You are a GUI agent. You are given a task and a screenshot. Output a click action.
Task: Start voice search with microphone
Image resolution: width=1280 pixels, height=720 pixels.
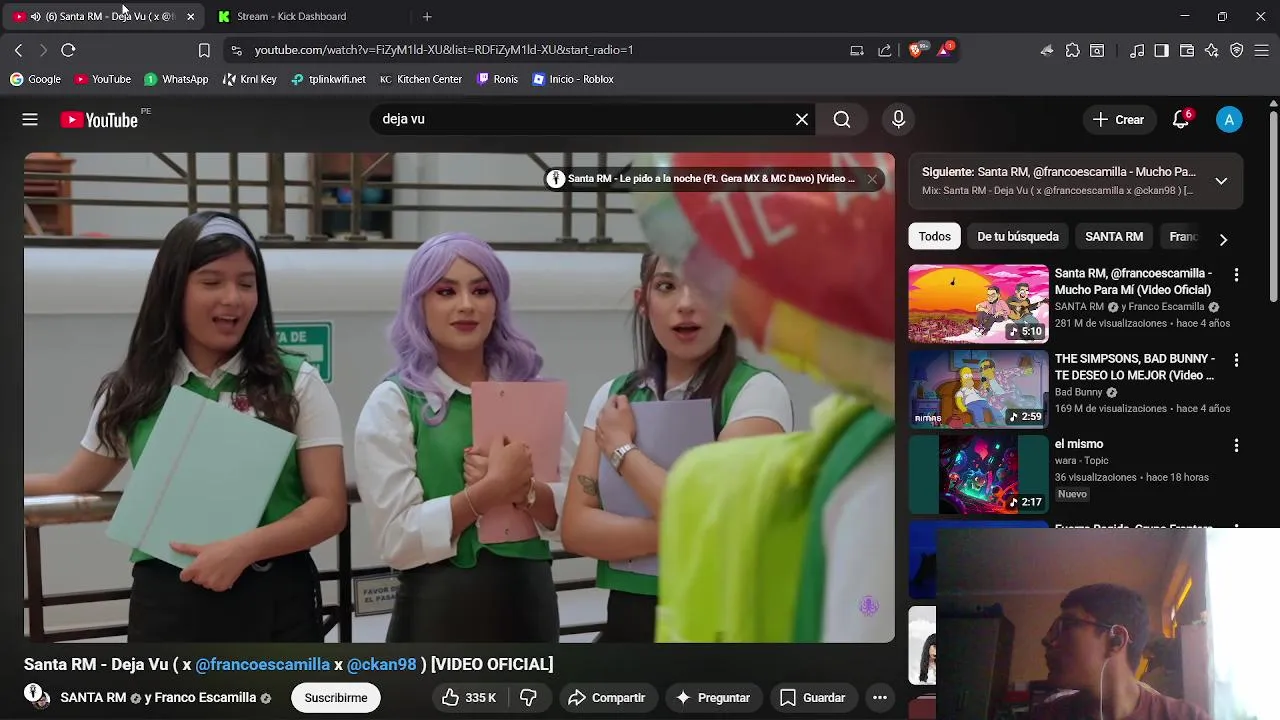[x=898, y=119]
